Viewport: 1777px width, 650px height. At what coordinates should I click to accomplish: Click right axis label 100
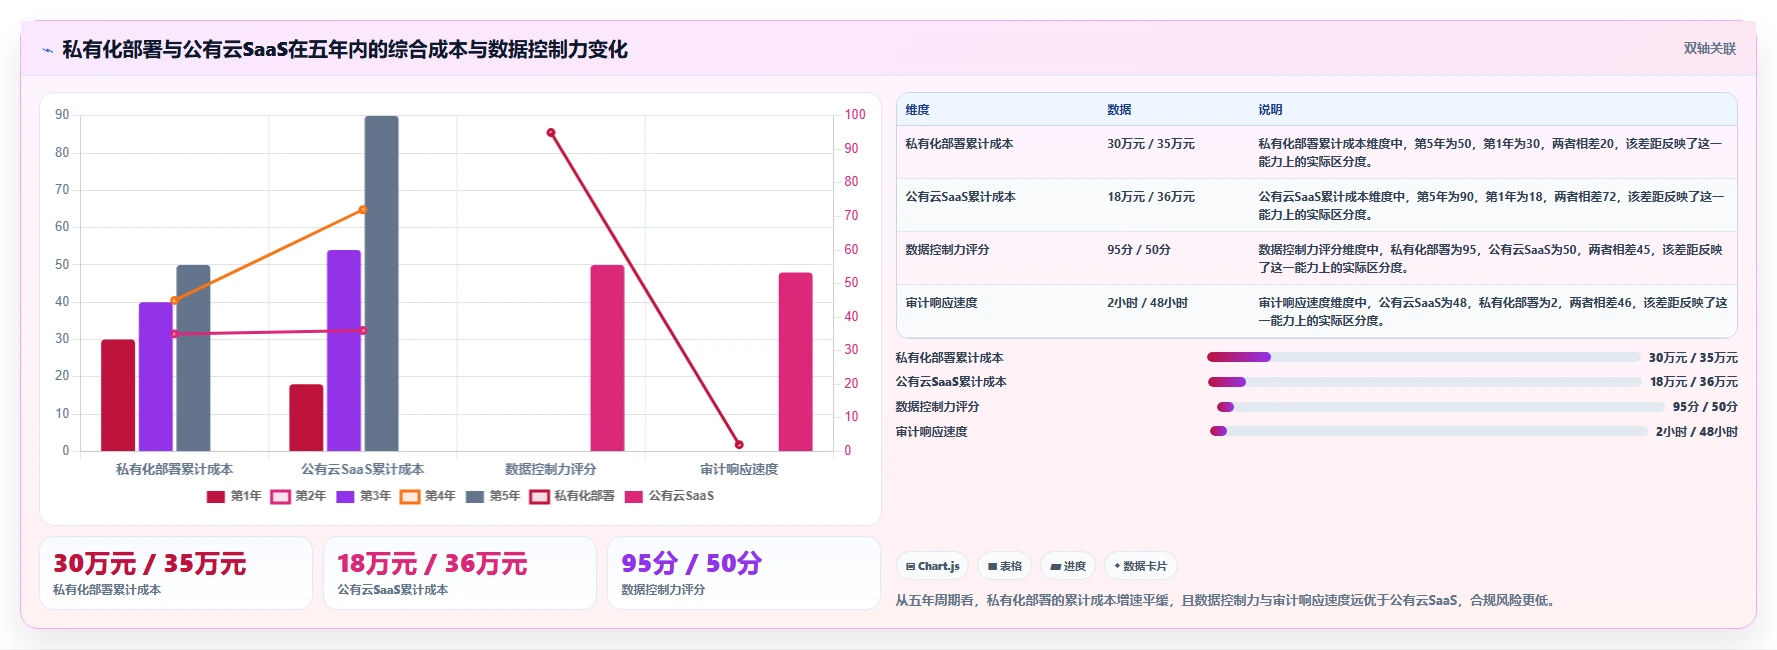855,115
